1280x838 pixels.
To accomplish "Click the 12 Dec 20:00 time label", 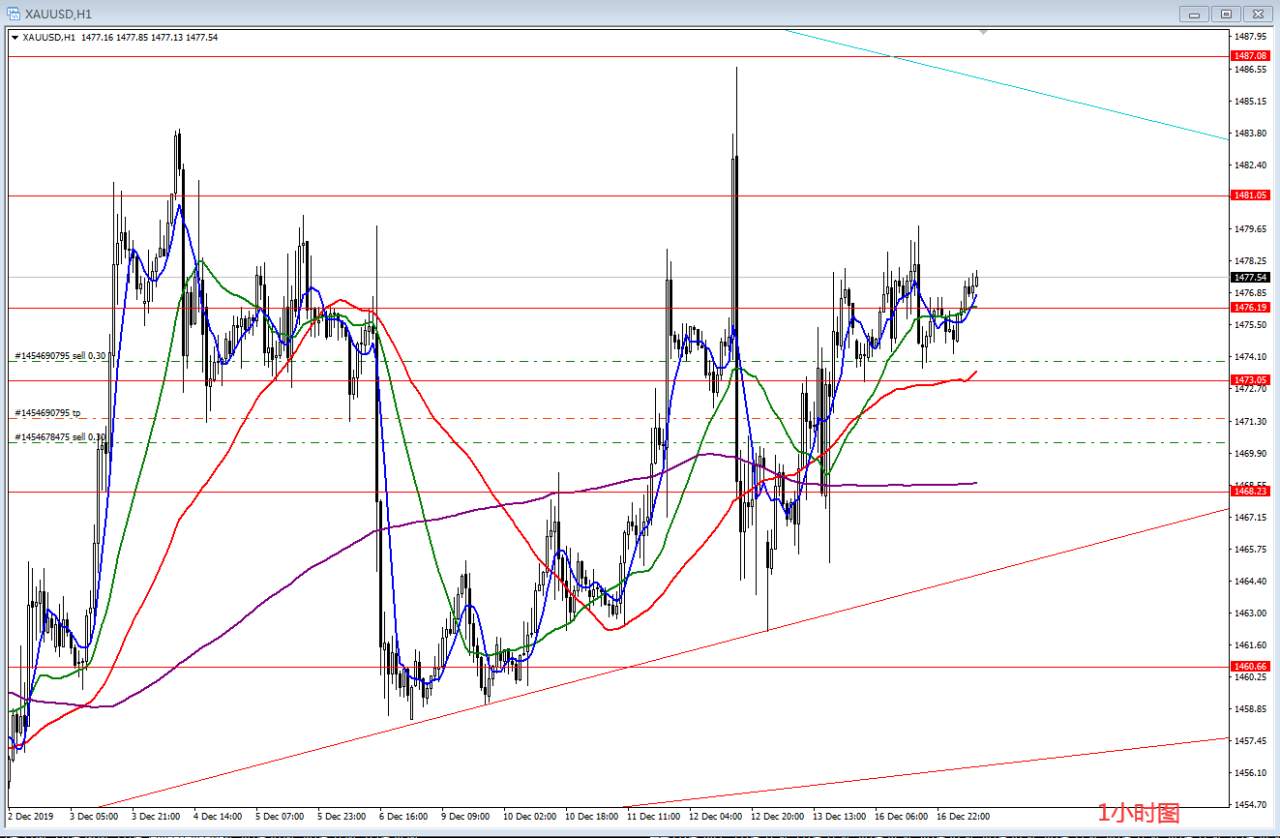I will pyautogui.click(x=776, y=816).
